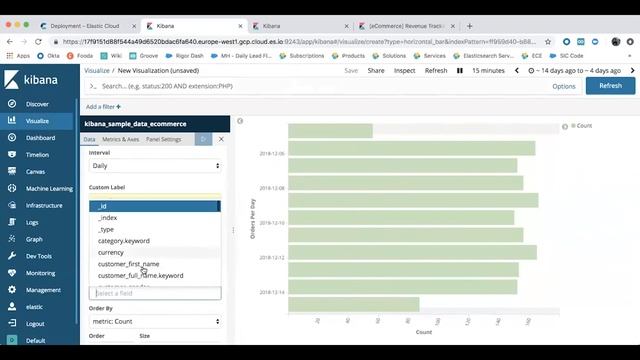Click Share in the top menu
Image resolution: width=640 pixels, height=360 pixels.
click(376, 71)
